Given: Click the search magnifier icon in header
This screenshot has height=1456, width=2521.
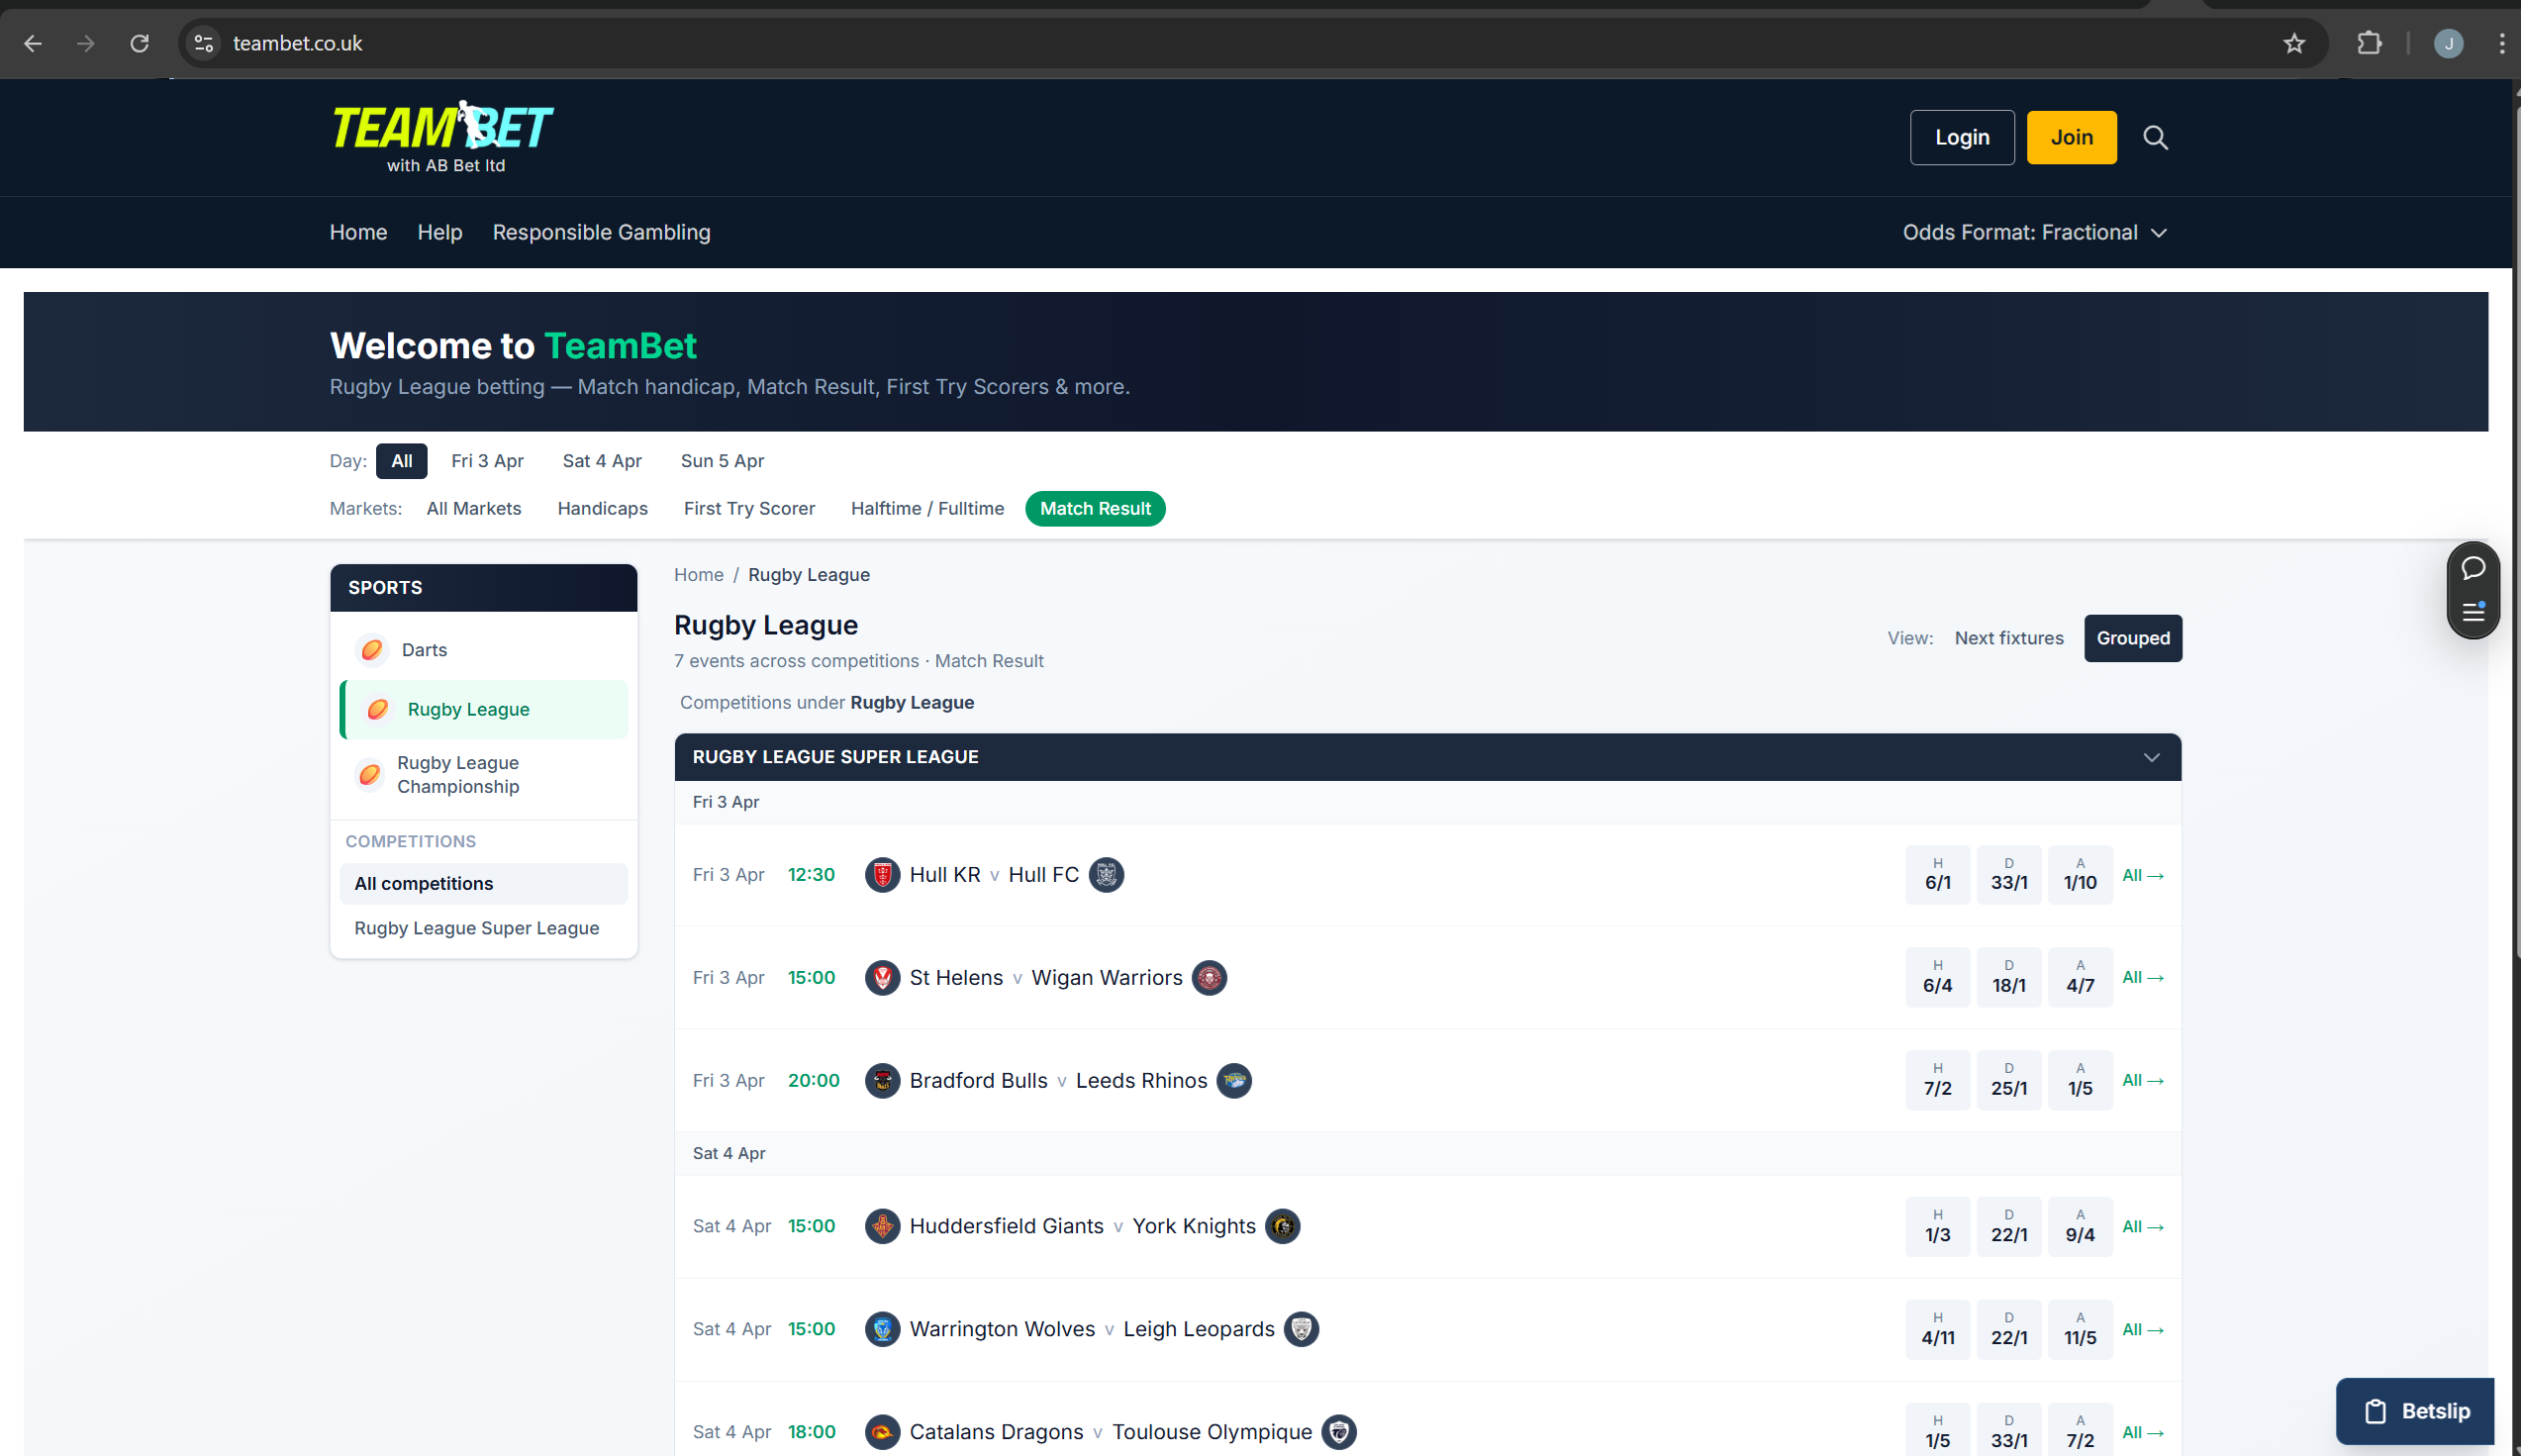Looking at the screenshot, I should (2155, 138).
